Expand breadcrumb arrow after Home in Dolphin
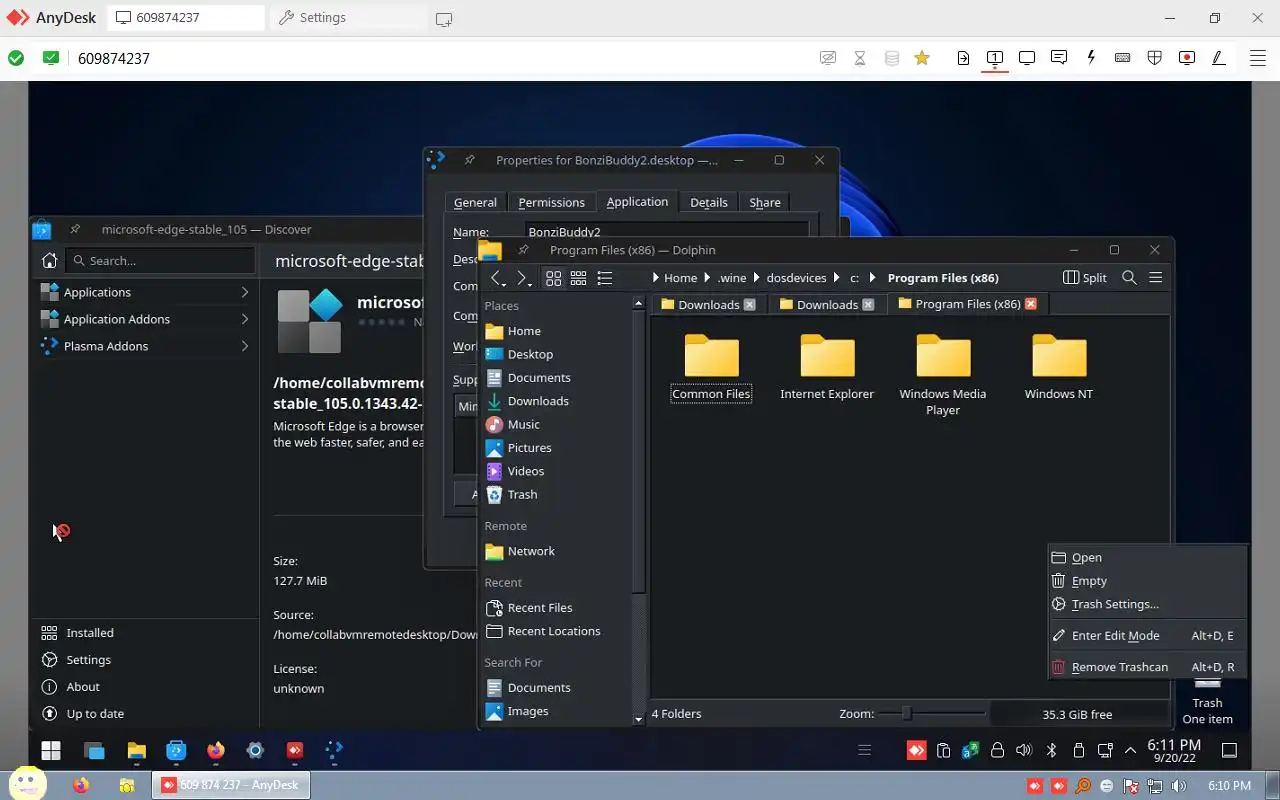The image size is (1280, 800). [x=706, y=278]
